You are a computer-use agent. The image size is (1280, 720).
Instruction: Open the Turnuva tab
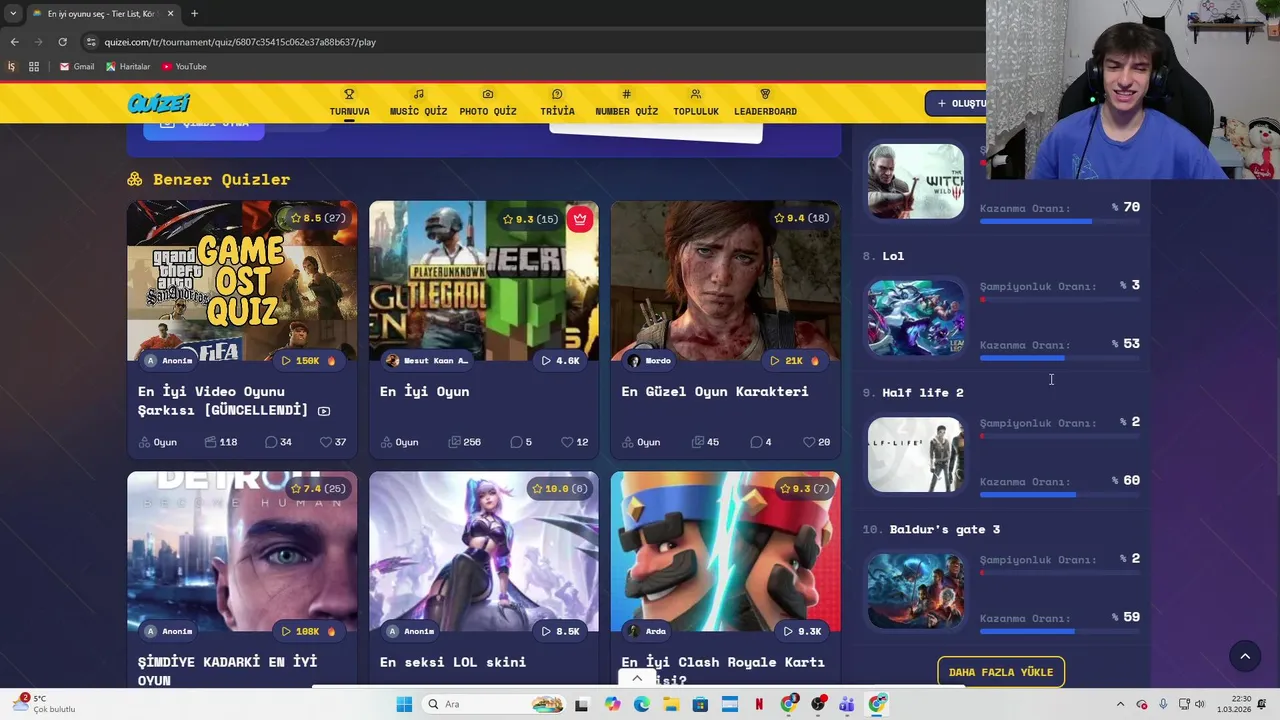coord(349,103)
